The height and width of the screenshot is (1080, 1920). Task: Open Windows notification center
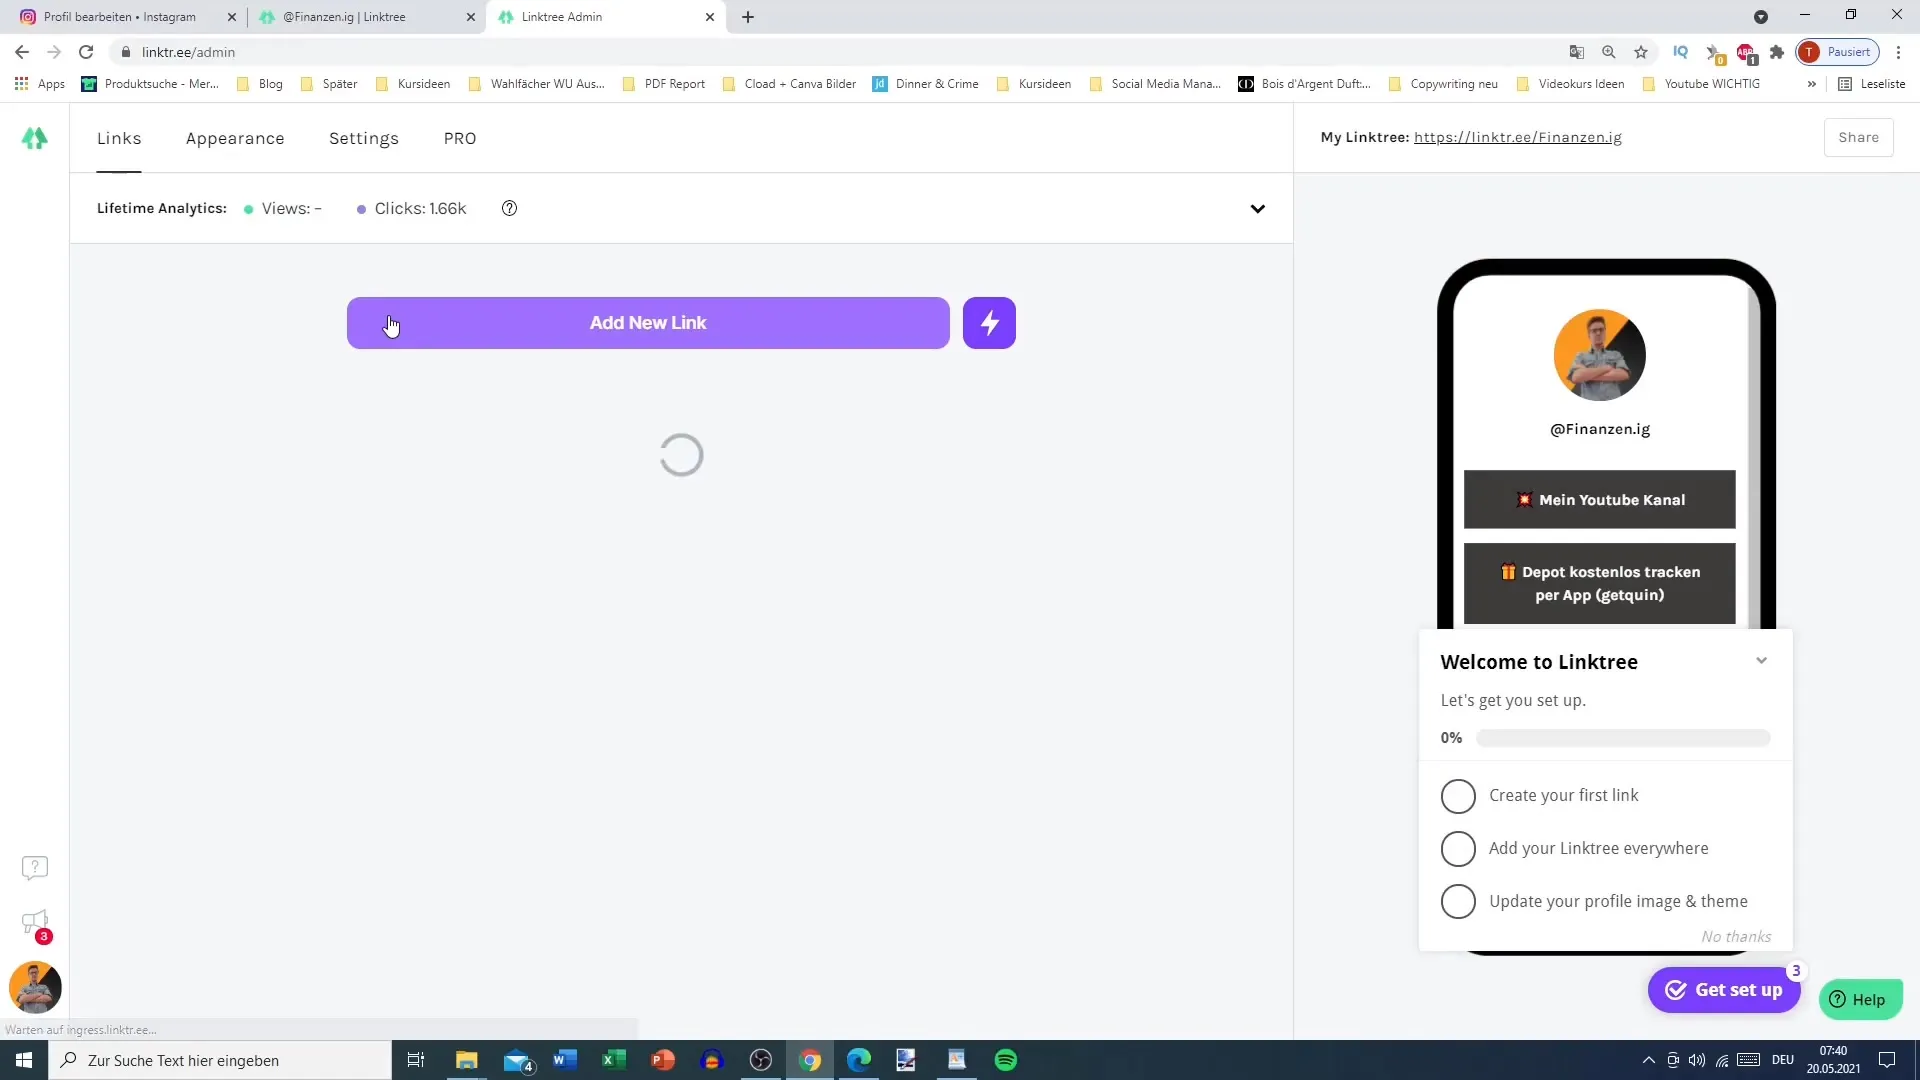(x=1887, y=1060)
